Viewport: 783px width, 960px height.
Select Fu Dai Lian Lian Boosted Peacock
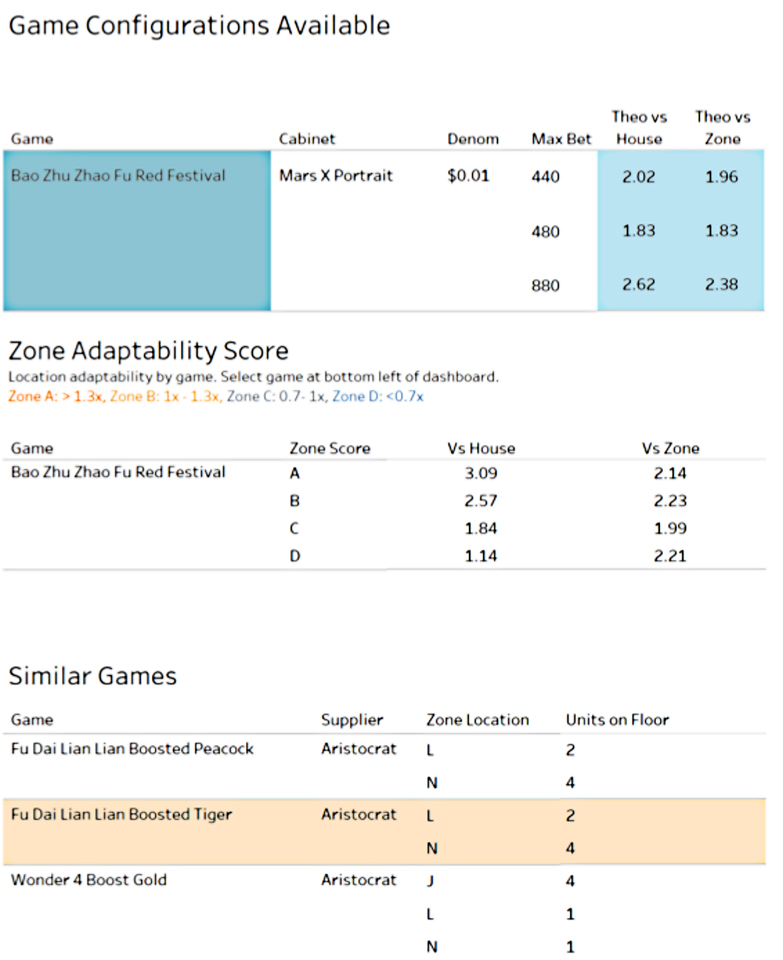[132, 749]
